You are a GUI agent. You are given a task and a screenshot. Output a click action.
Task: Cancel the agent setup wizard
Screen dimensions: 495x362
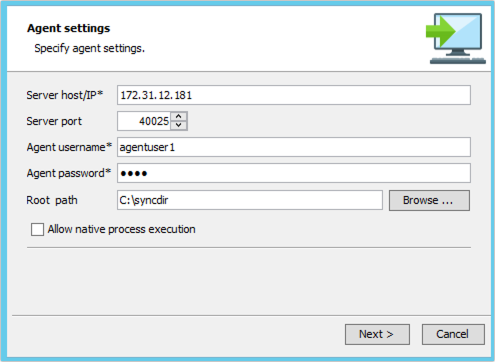(453, 334)
